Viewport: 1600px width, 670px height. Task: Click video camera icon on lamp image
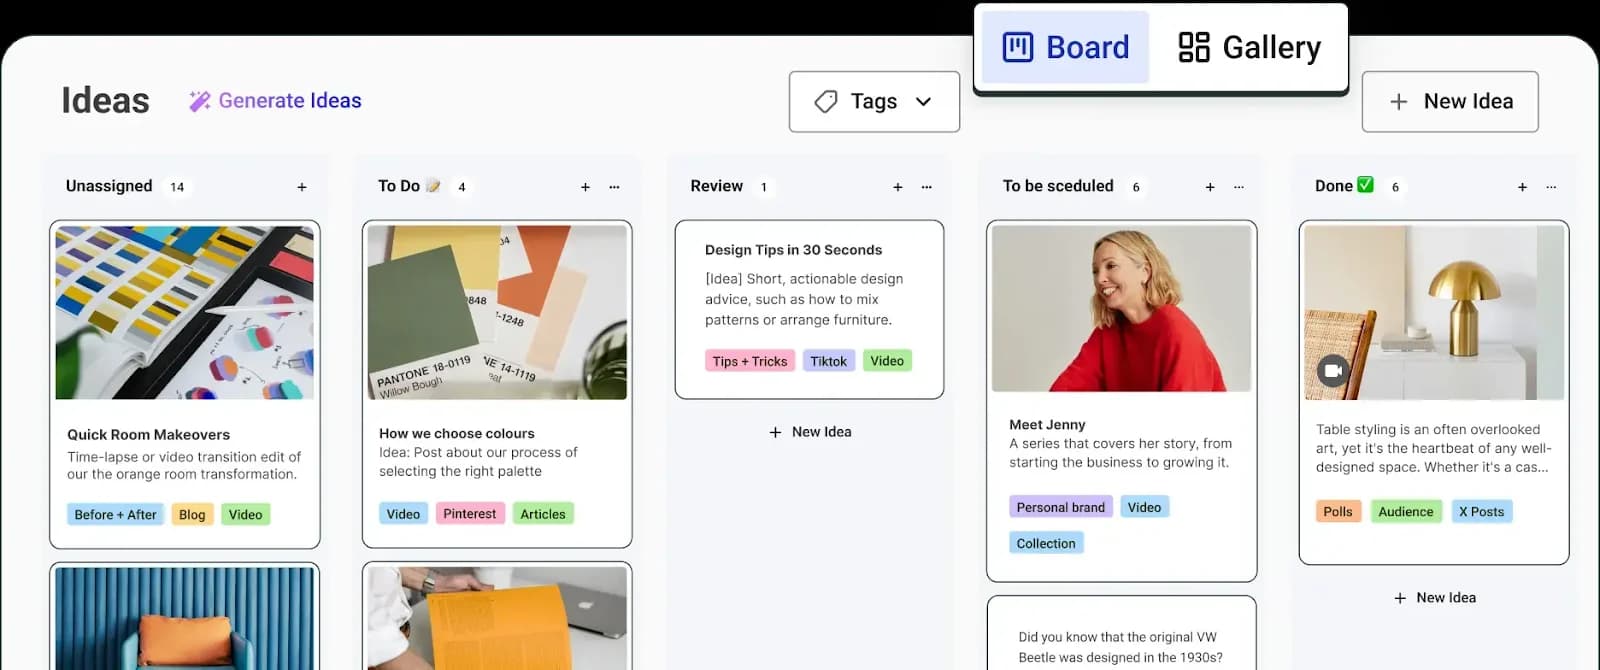click(x=1332, y=371)
